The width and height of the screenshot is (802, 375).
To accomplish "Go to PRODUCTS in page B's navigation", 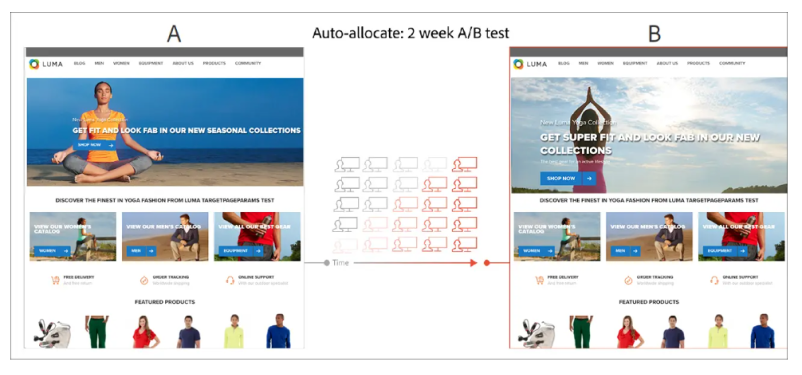I will tap(699, 63).
